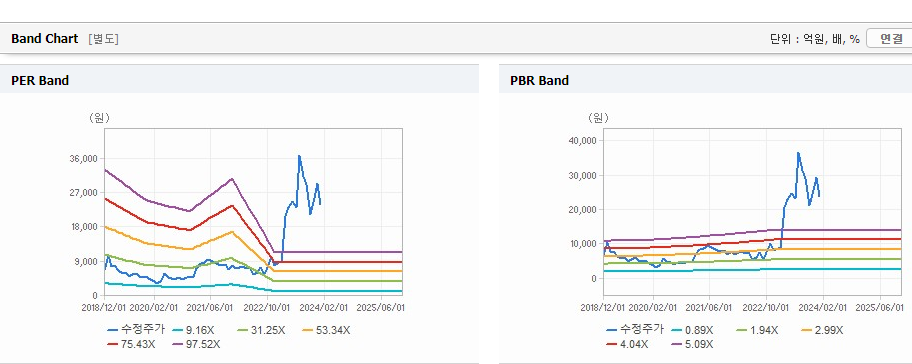
Task: Click the 30,000 y-axis label in PBR chart
Action: click(582, 175)
